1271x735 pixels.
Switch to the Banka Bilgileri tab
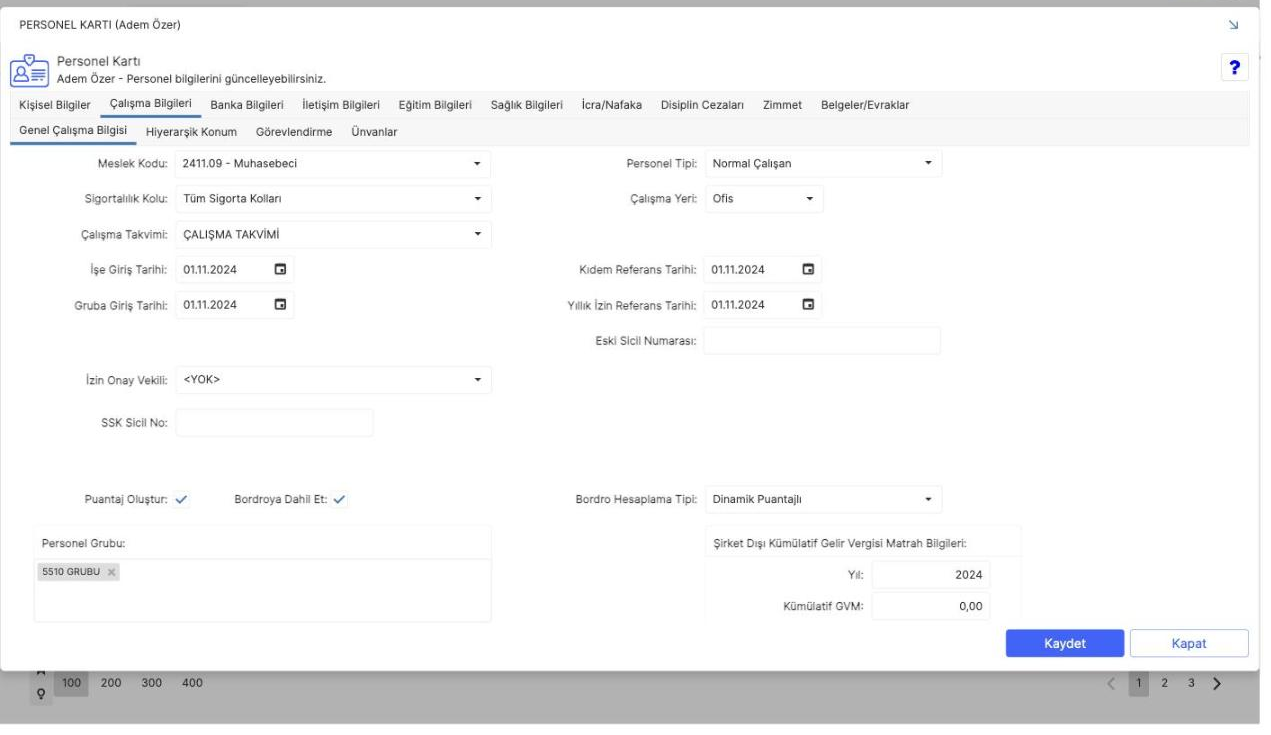[x=247, y=105]
